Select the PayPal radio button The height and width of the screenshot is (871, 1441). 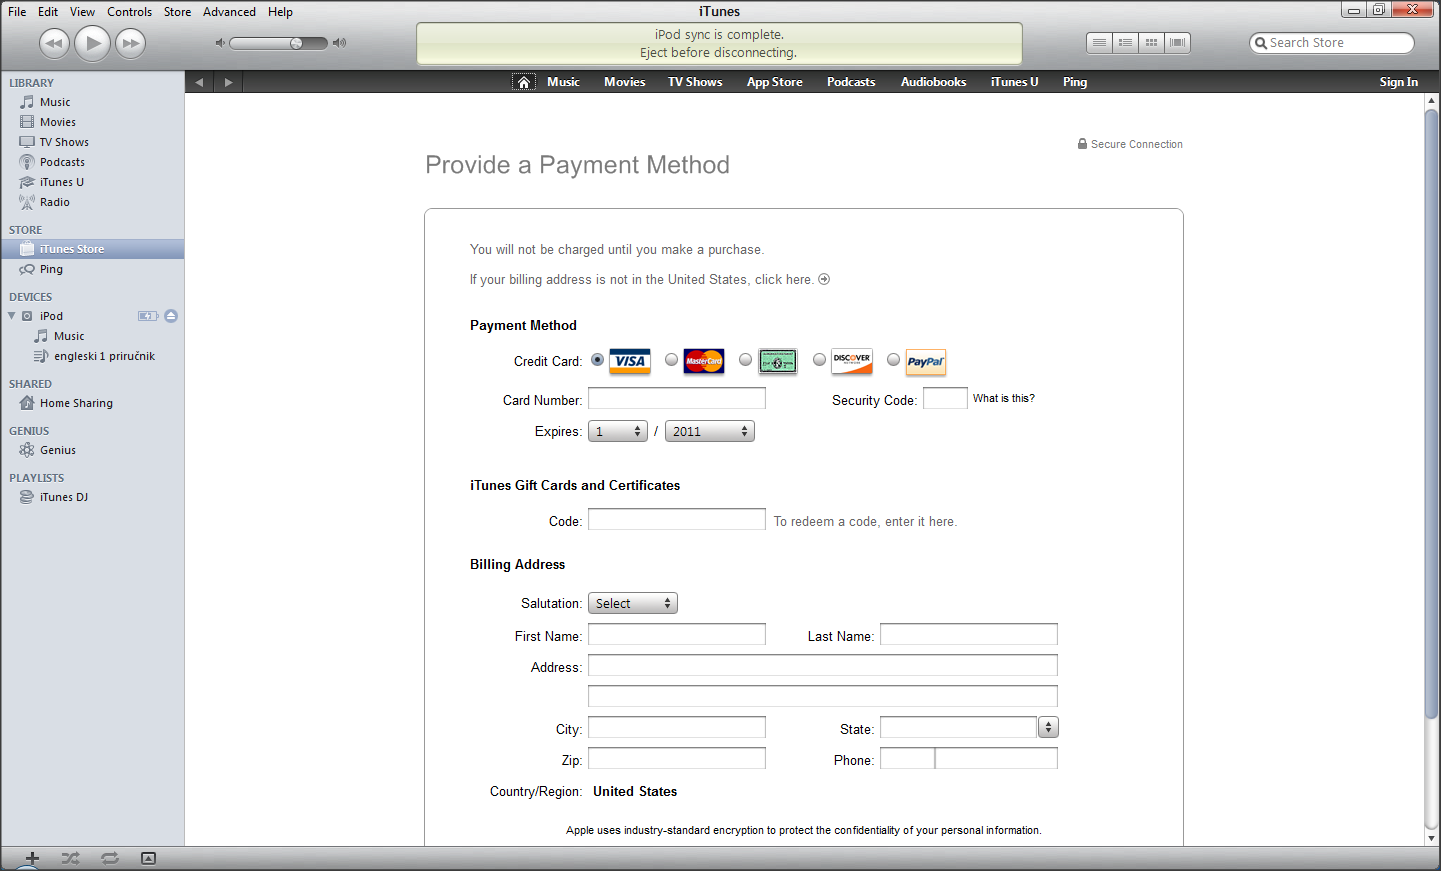[x=894, y=359]
